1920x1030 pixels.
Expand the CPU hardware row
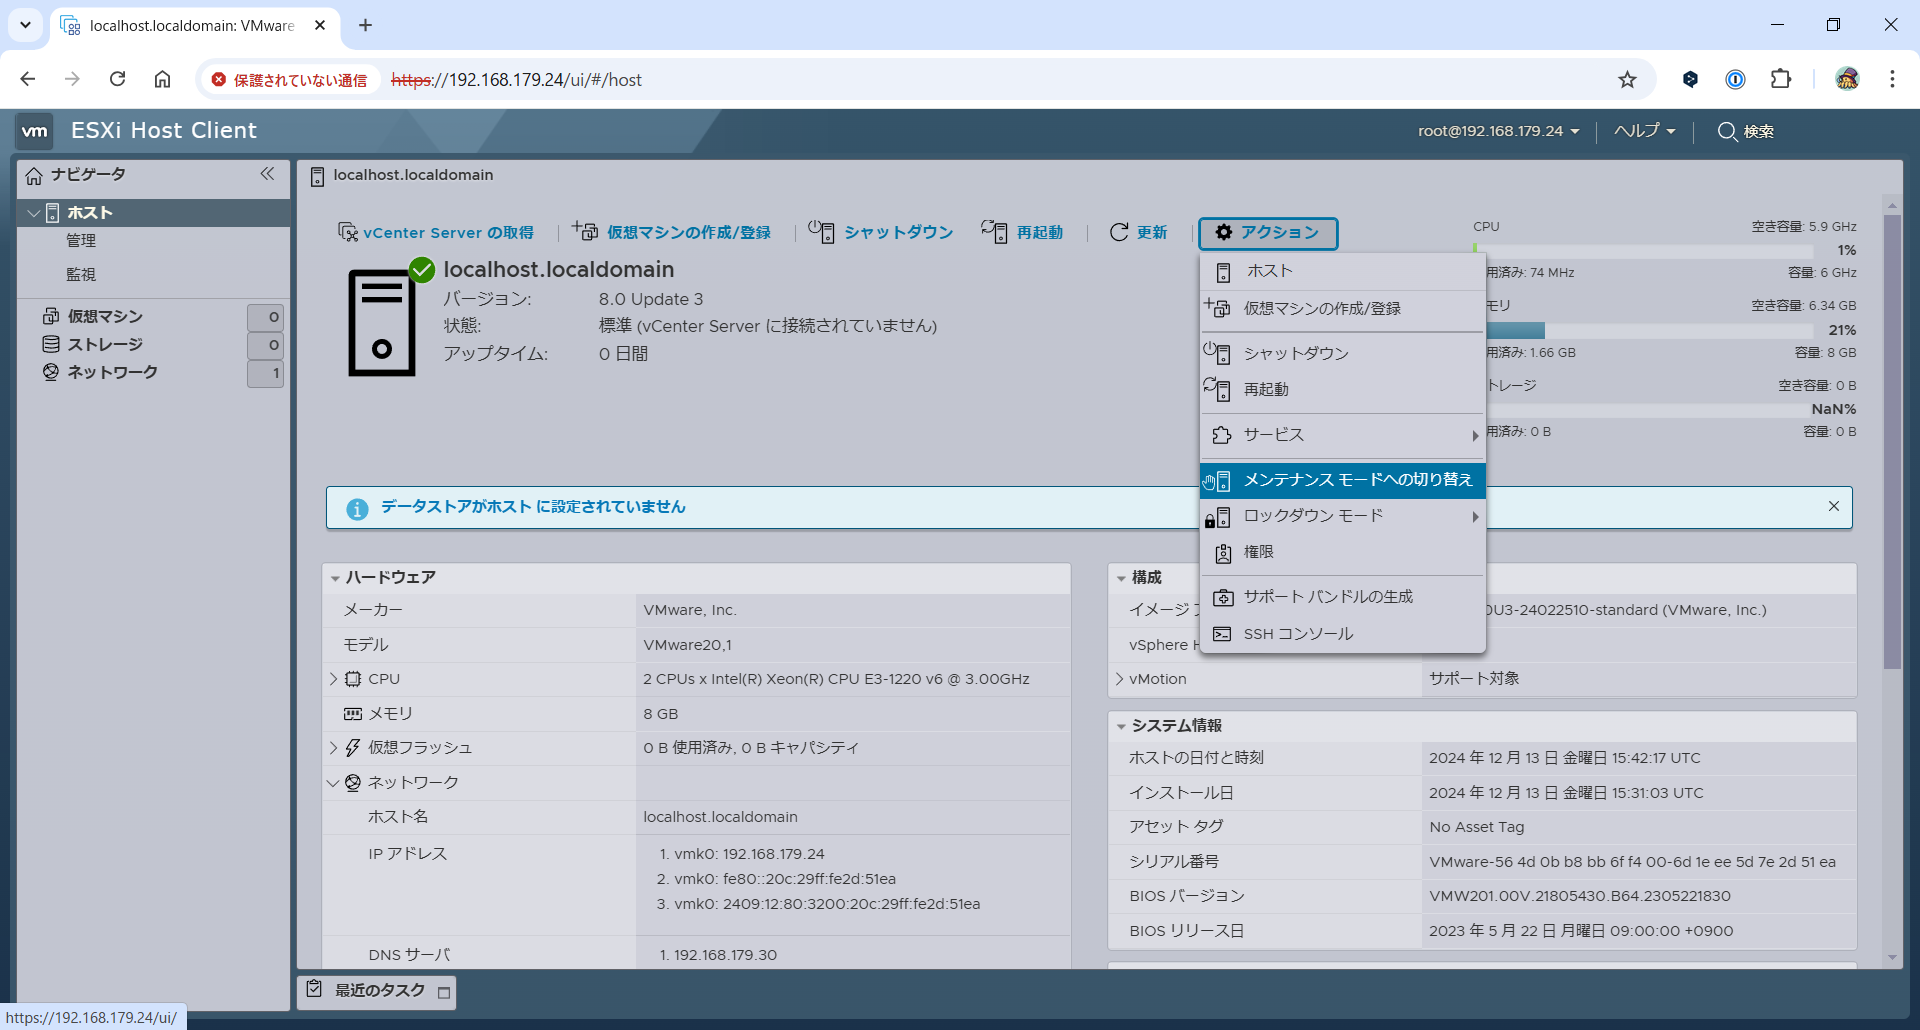pyautogui.click(x=334, y=679)
